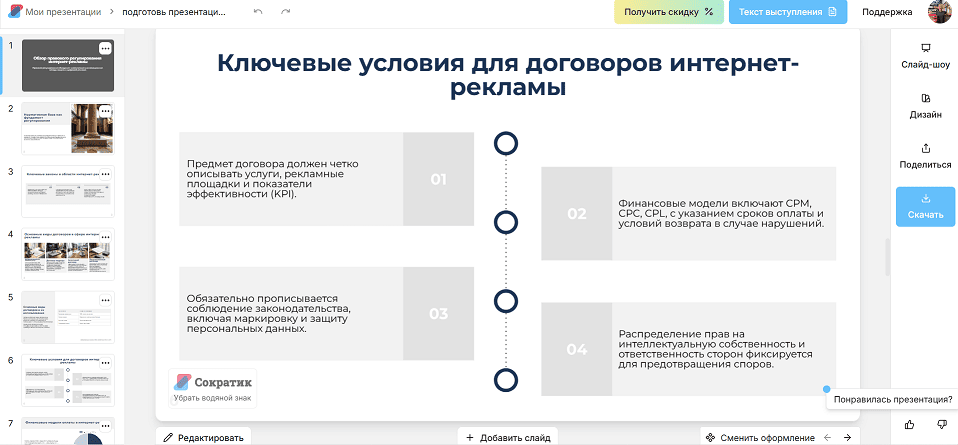Redo the last action
This screenshot has width=958, height=445.
pyautogui.click(x=285, y=12)
